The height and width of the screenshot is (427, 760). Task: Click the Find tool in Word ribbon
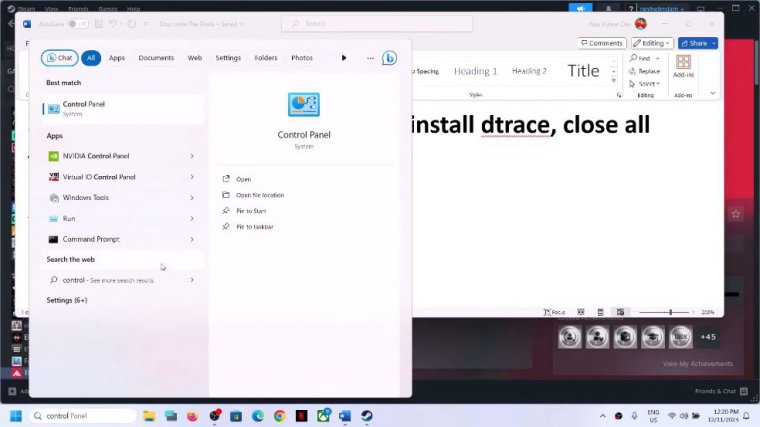pyautogui.click(x=644, y=59)
